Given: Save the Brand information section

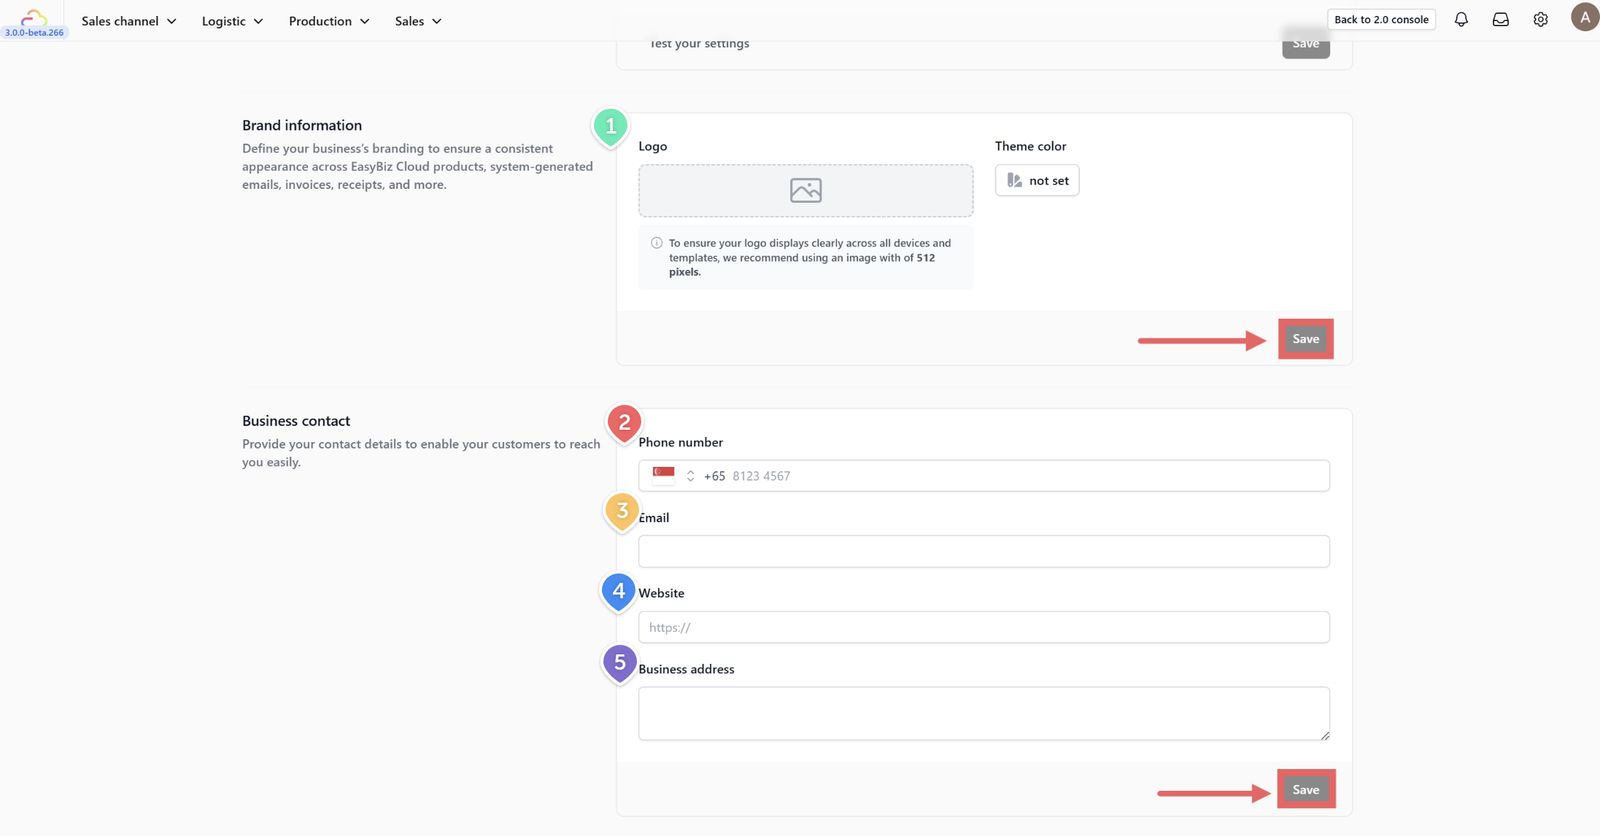Looking at the screenshot, I should [x=1306, y=339].
